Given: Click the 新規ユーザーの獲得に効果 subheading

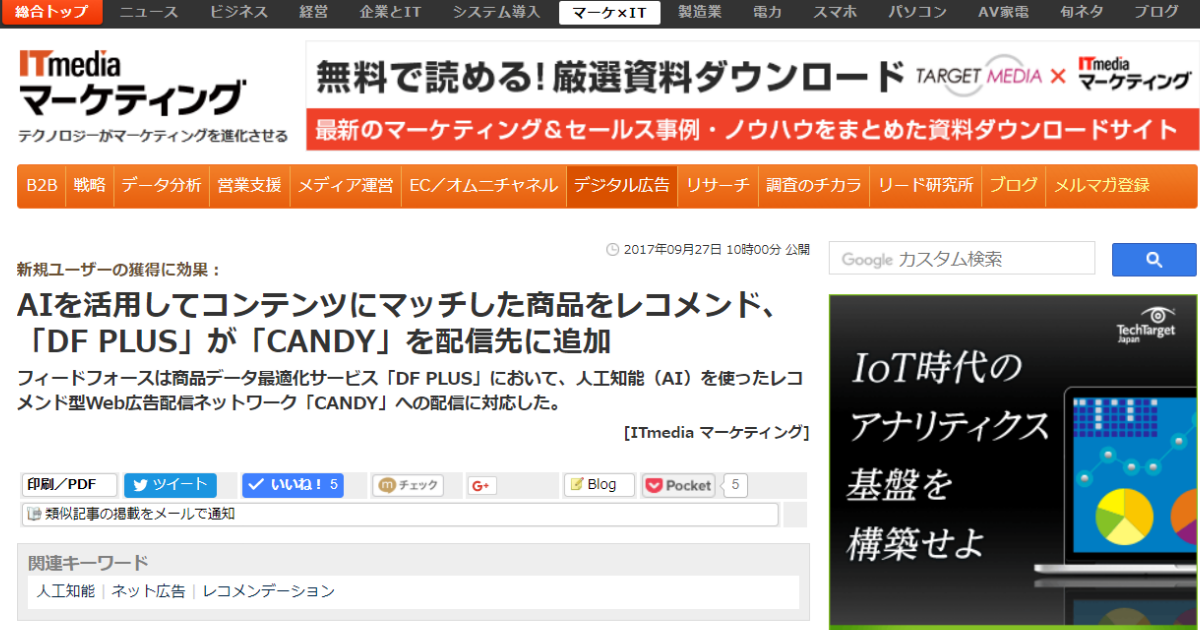Looking at the screenshot, I should click(x=119, y=269).
